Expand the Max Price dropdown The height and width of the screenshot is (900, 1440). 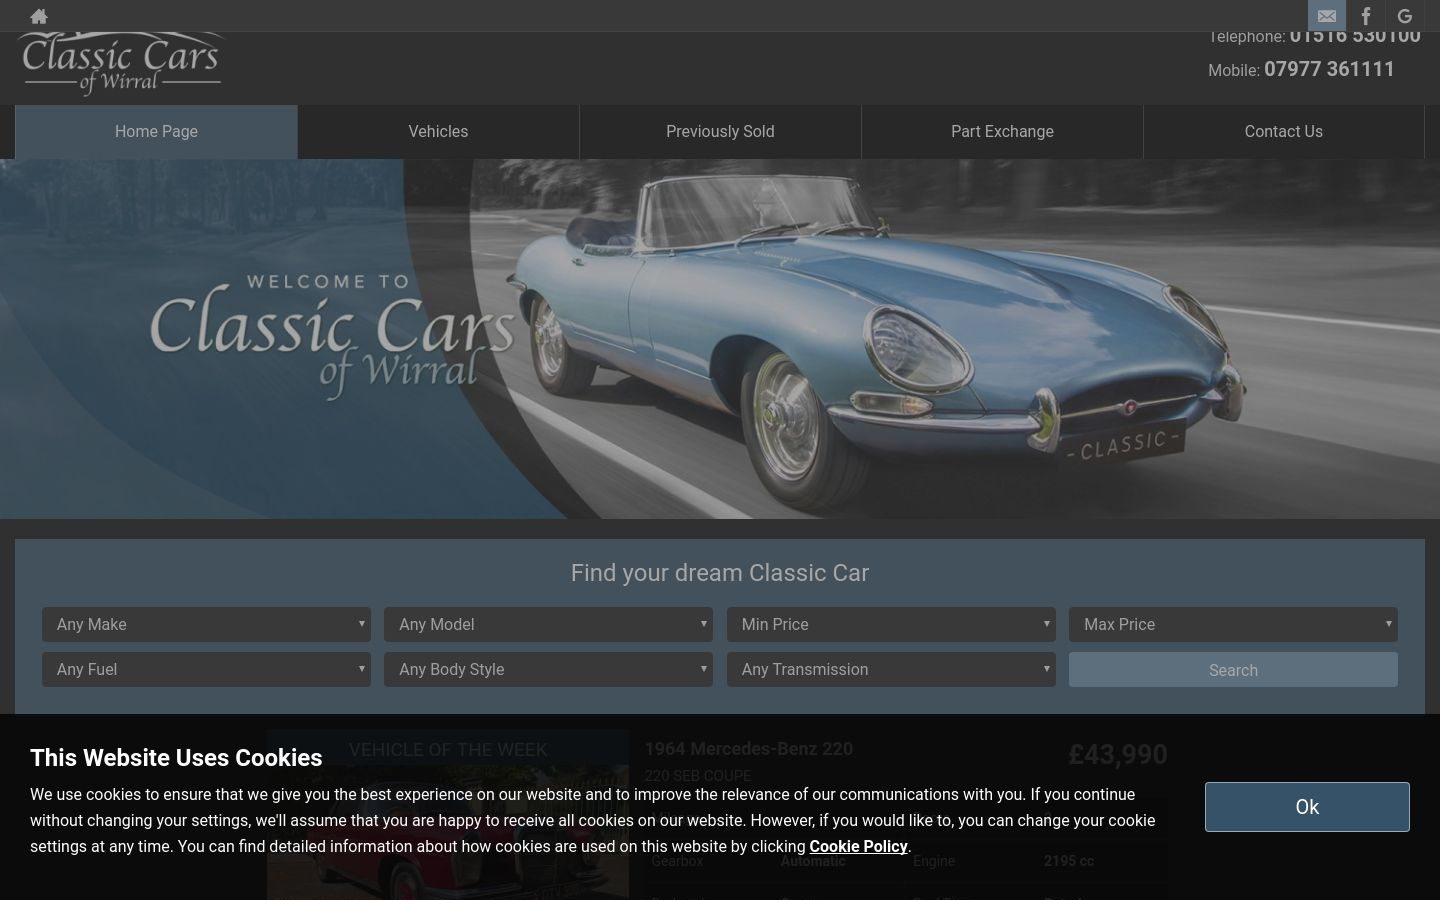click(x=1233, y=624)
